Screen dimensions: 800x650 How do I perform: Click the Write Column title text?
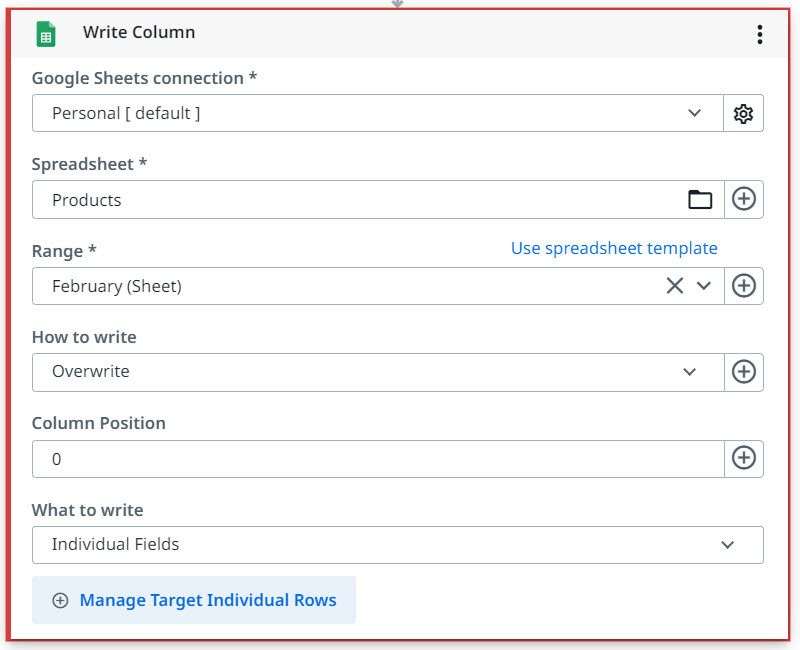pos(139,33)
